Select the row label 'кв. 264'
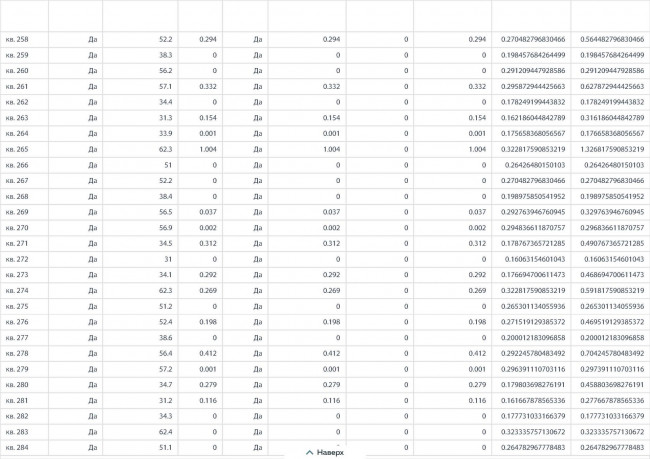 (x=17, y=134)
